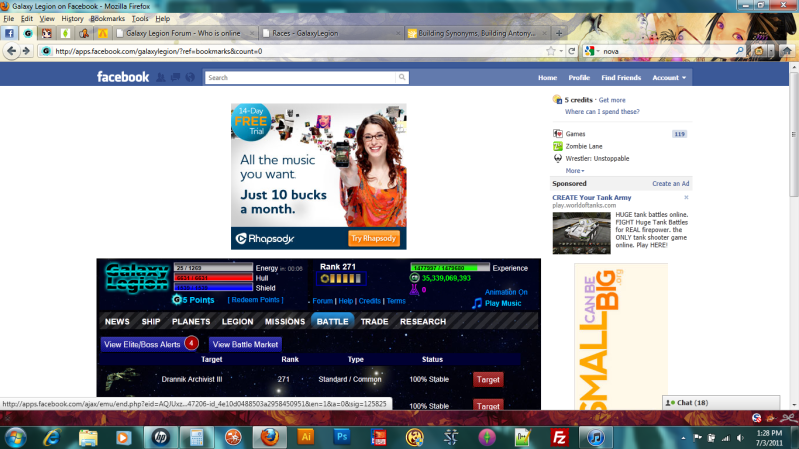Open Find Friends link
Screen dimensions: 799x449
tap(621, 77)
